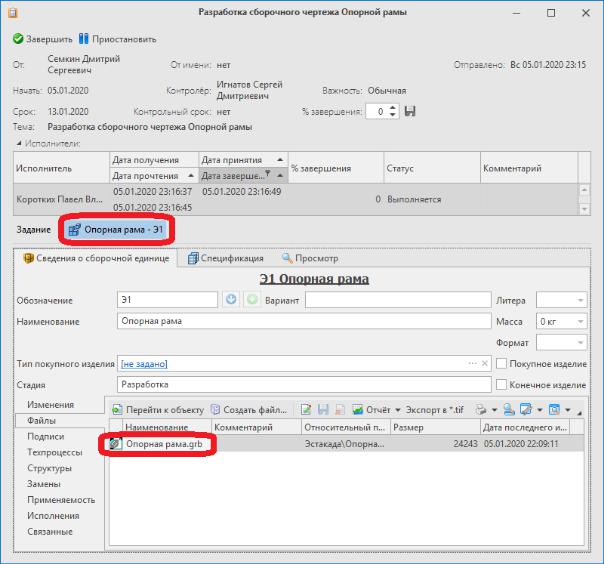Open the Просмотр tab

310,258
